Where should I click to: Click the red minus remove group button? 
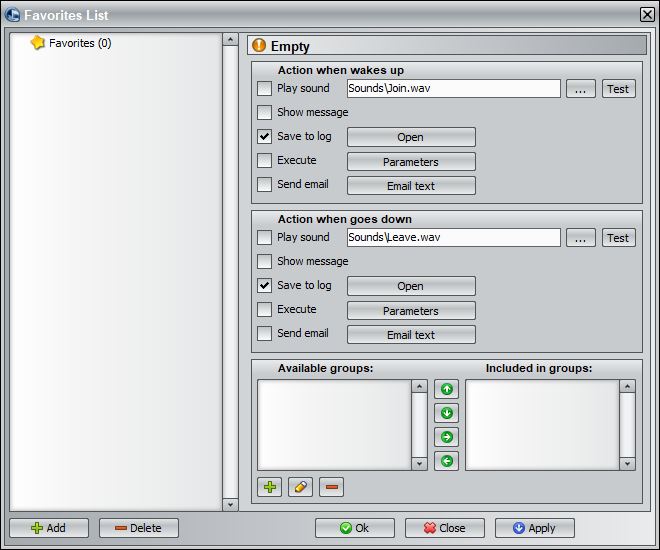point(332,487)
